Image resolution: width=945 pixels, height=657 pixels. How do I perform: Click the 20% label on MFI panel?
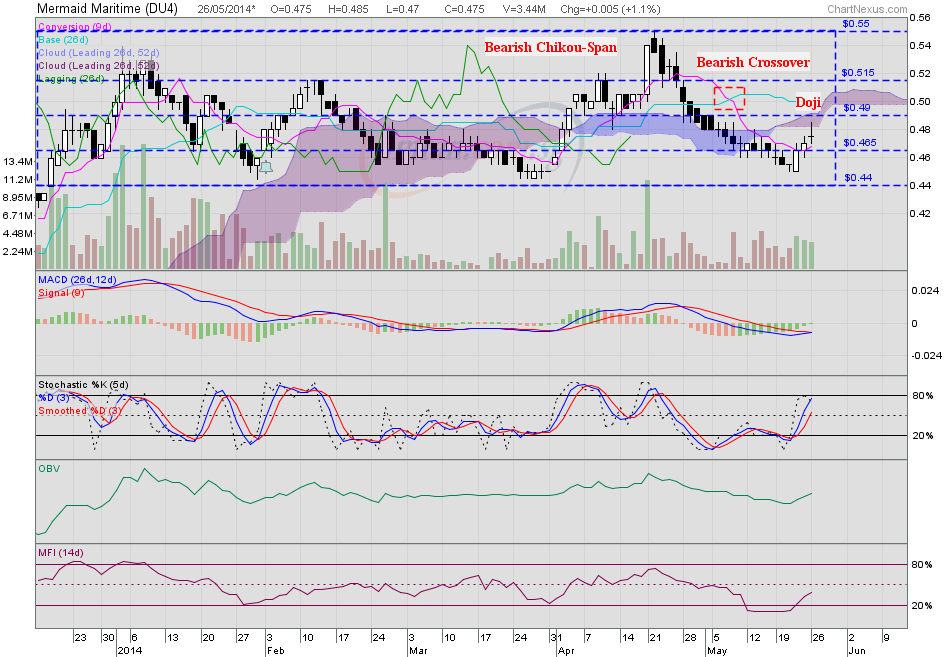922,605
